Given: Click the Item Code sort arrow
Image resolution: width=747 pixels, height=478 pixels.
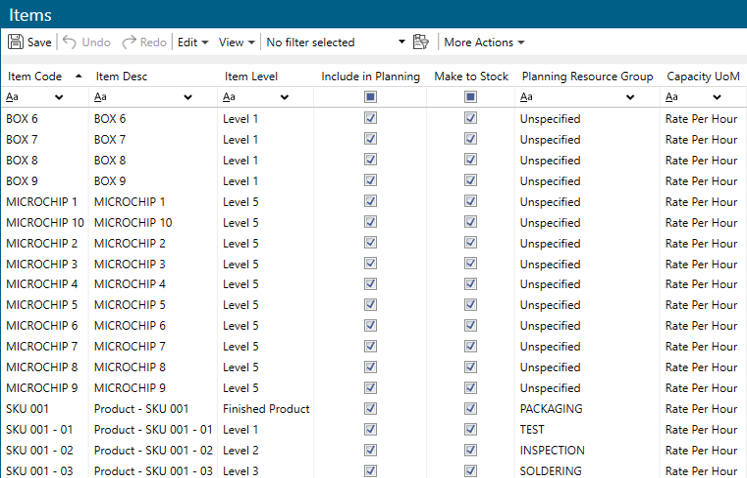Looking at the screenshot, I should tap(78, 76).
